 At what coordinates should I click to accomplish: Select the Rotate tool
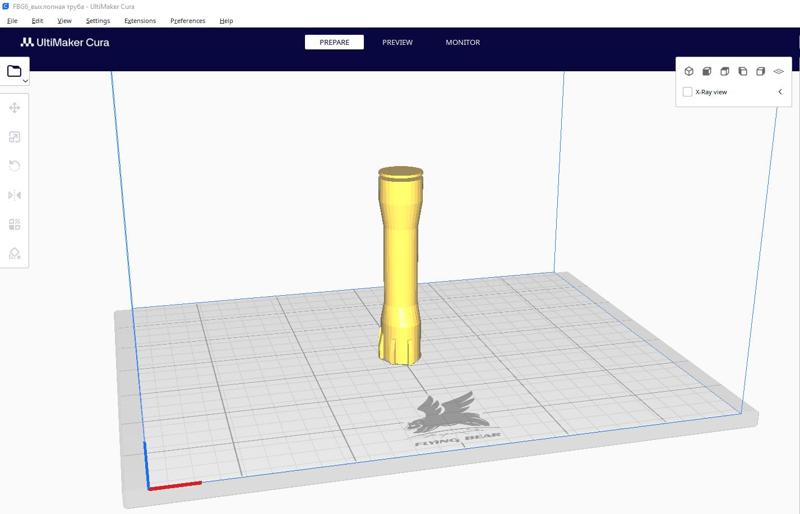tap(14, 166)
